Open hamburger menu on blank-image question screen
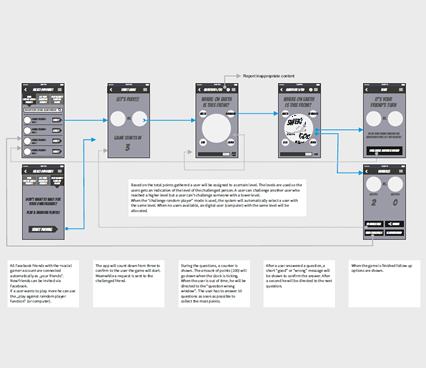The image size is (426, 368). pos(234,89)
